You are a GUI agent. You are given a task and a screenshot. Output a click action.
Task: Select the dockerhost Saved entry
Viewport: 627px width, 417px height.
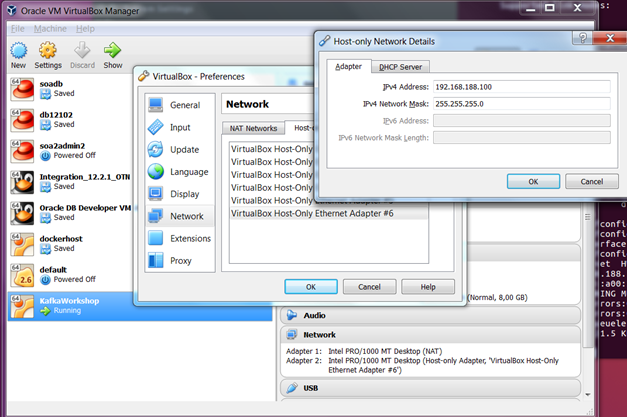(70, 244)
